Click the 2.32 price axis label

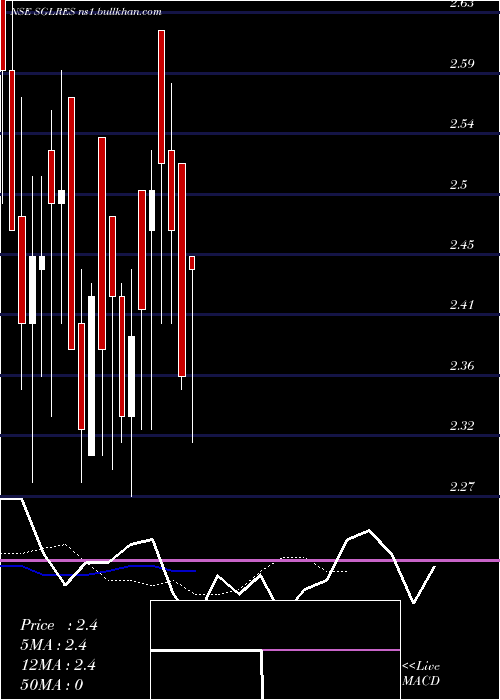(462, 425)
